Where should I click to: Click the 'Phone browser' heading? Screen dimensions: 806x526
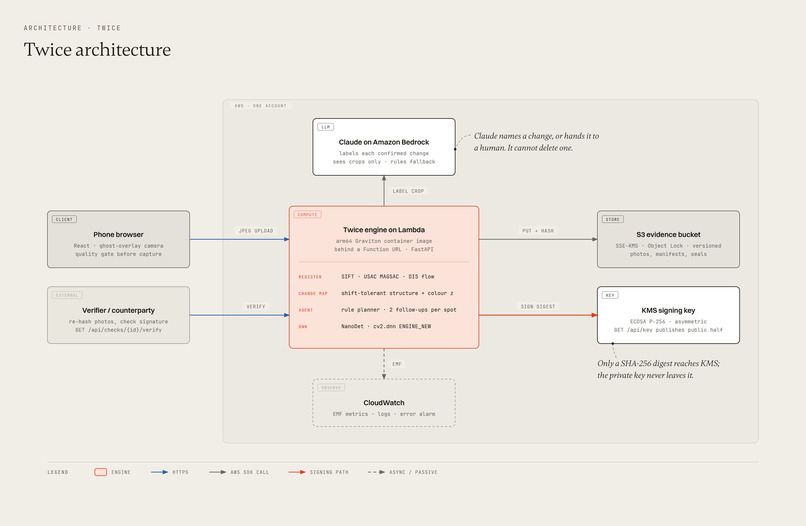(118, 234)
